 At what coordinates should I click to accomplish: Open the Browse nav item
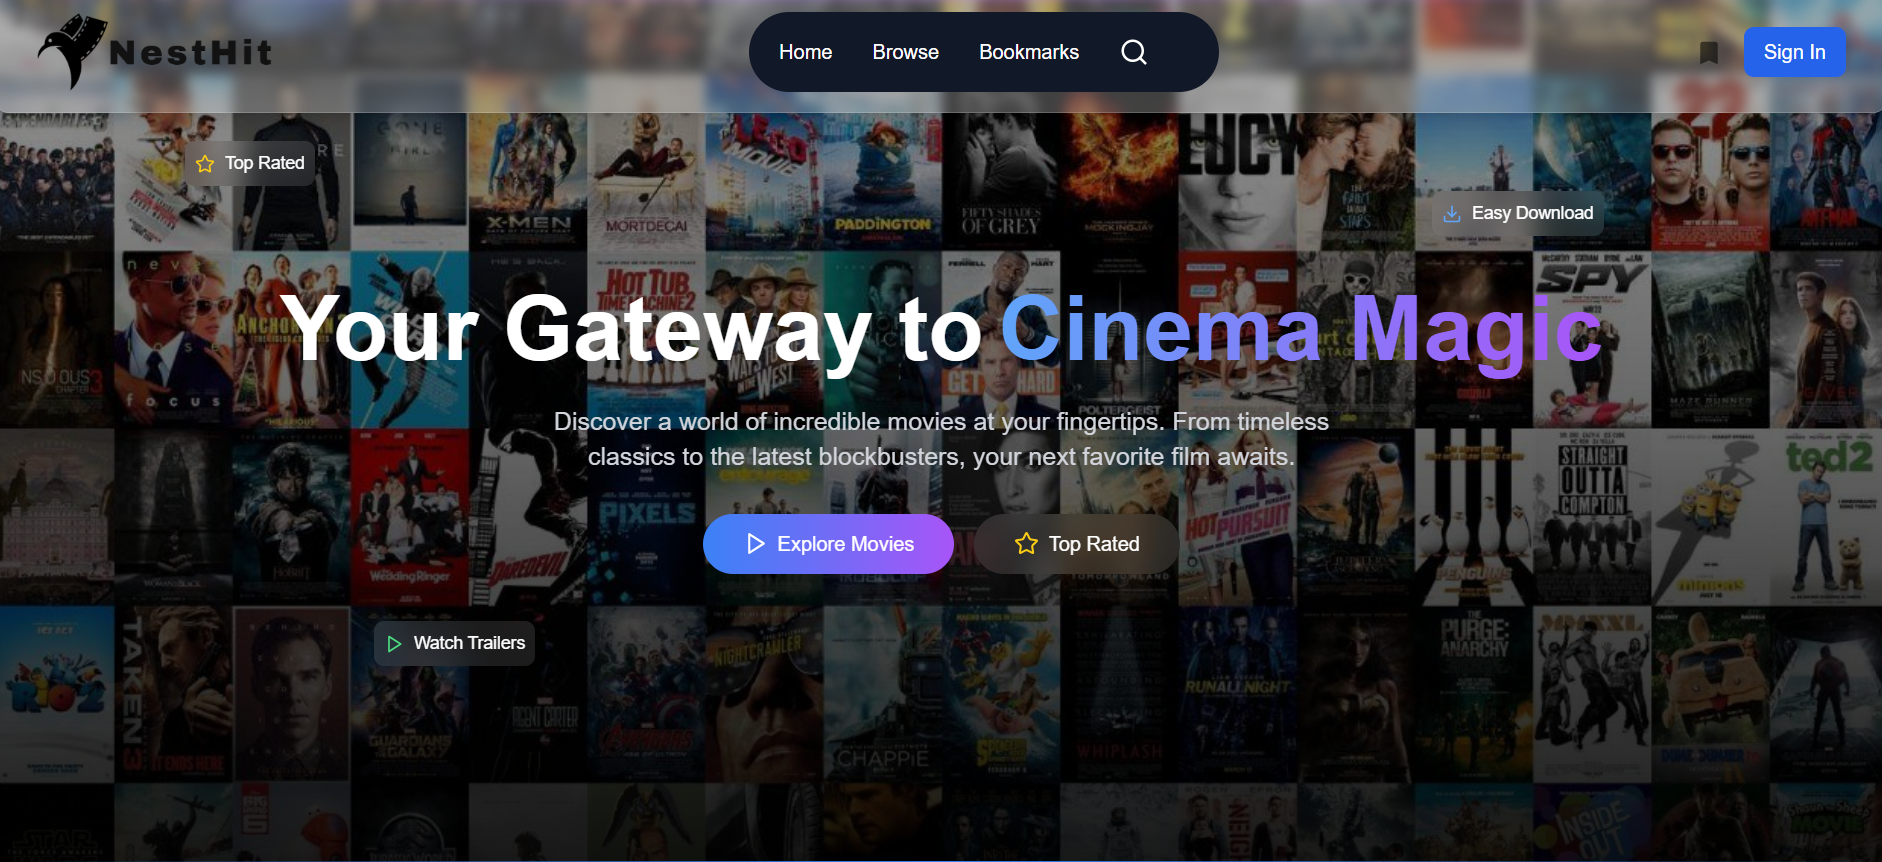[905, 52]
